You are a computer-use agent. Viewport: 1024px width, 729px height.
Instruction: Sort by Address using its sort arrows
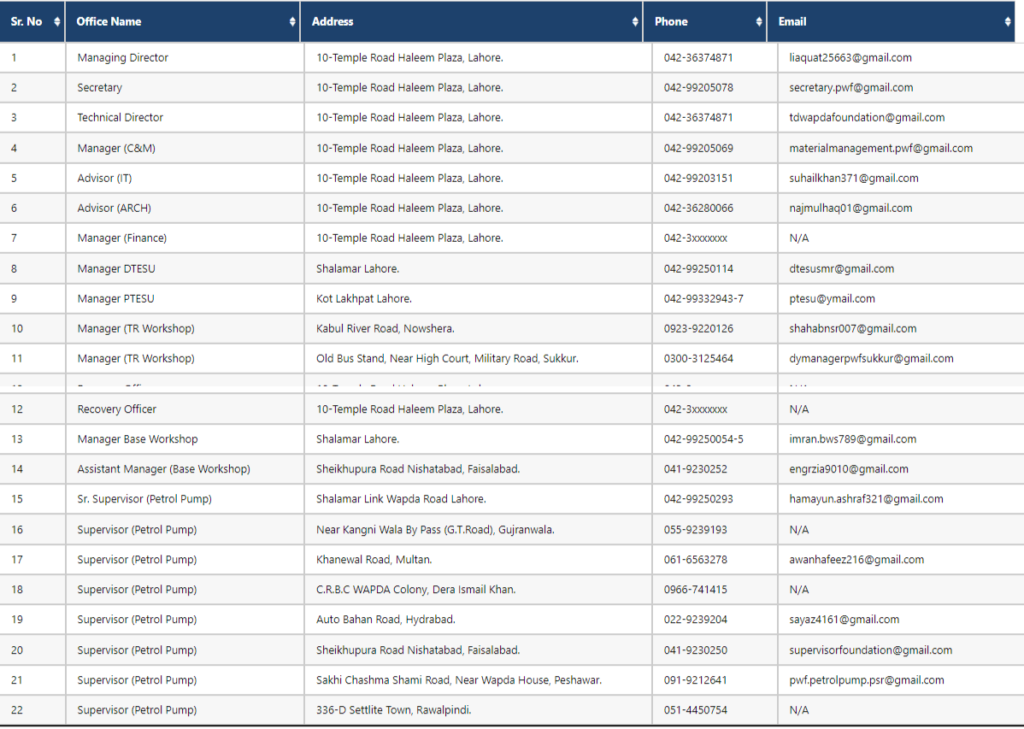coord(635,22)
